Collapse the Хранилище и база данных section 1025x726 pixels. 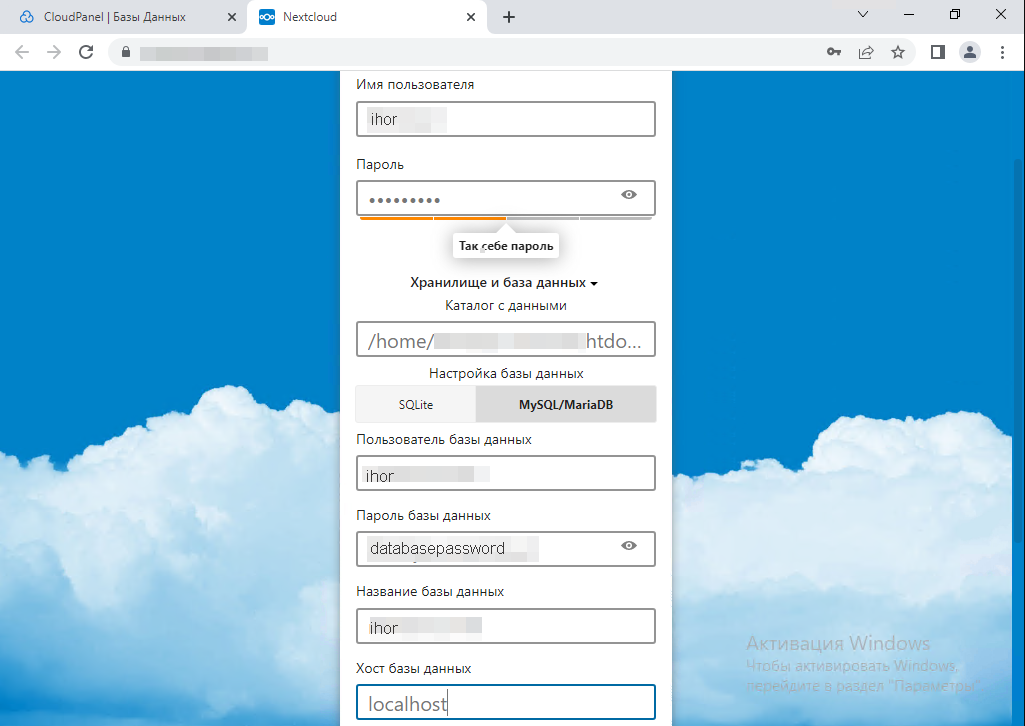(x=504, y=283)
